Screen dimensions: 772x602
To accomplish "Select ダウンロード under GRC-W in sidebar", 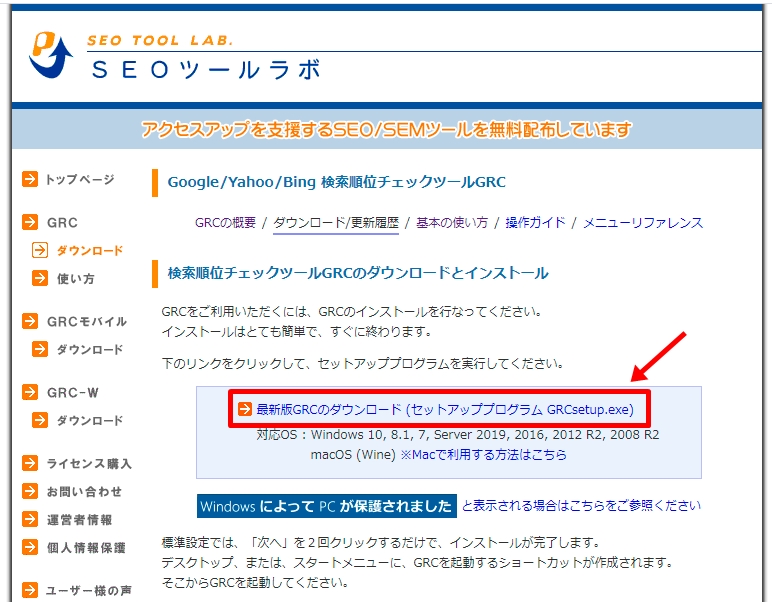I will coord(90,420).
